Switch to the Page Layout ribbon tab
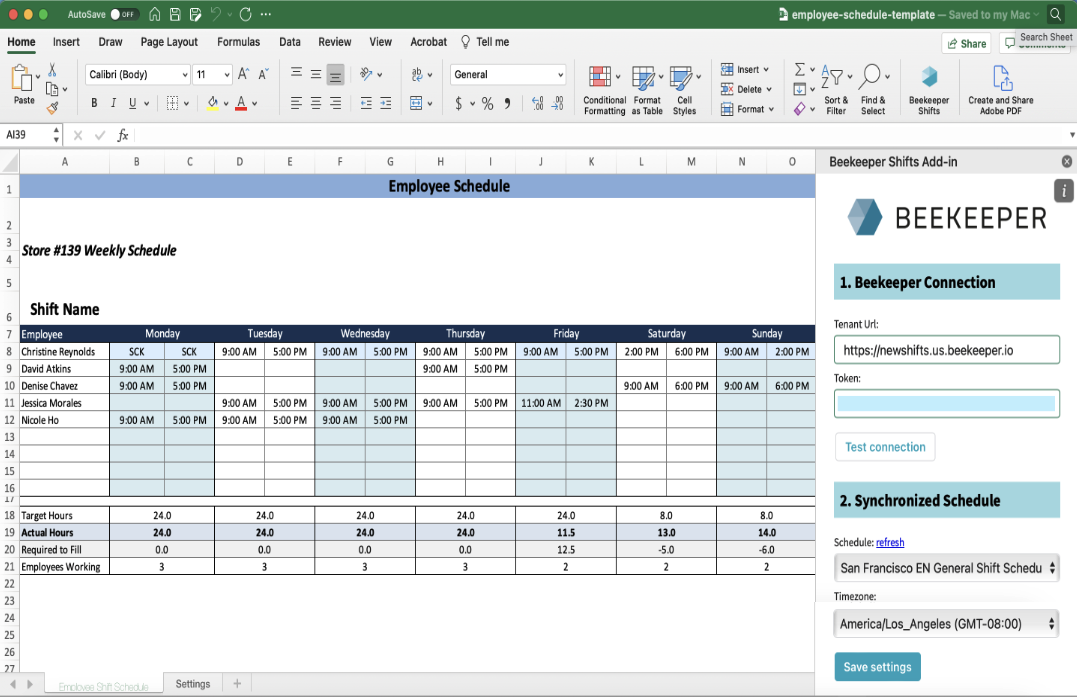This screenshot has width=1078, height=698. coord(169,42)
